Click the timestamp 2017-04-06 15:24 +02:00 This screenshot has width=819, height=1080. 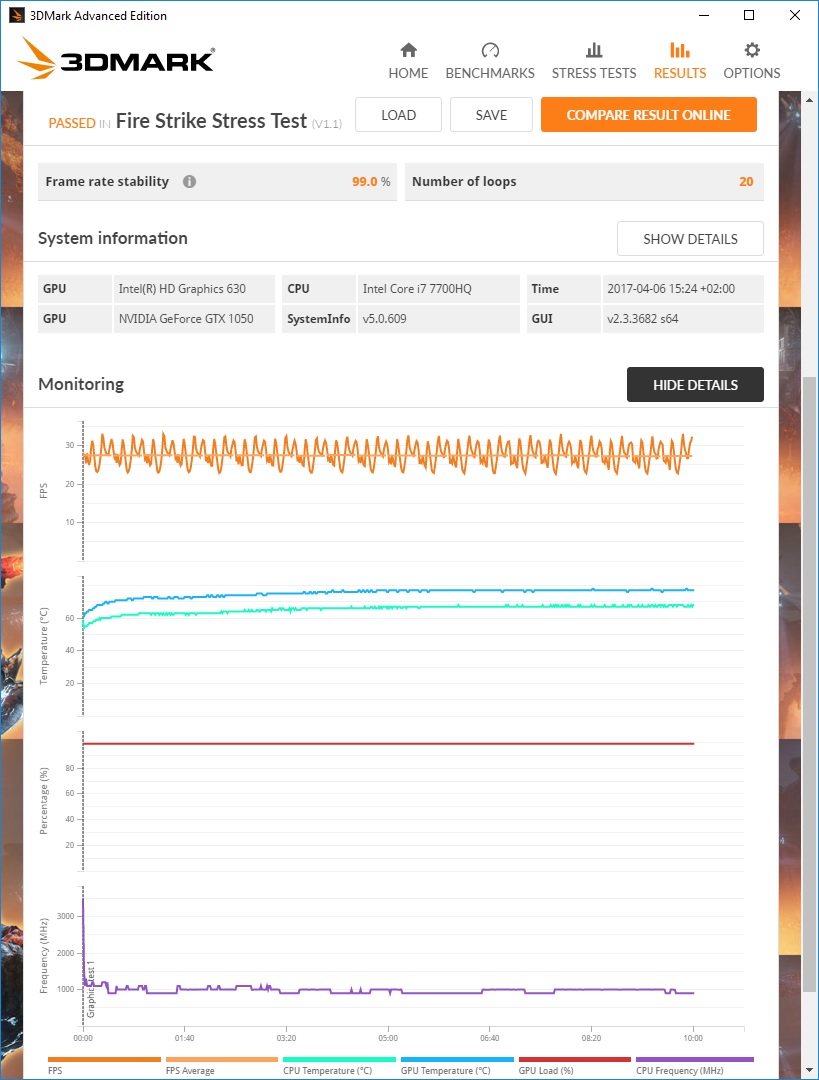[683, 289]
